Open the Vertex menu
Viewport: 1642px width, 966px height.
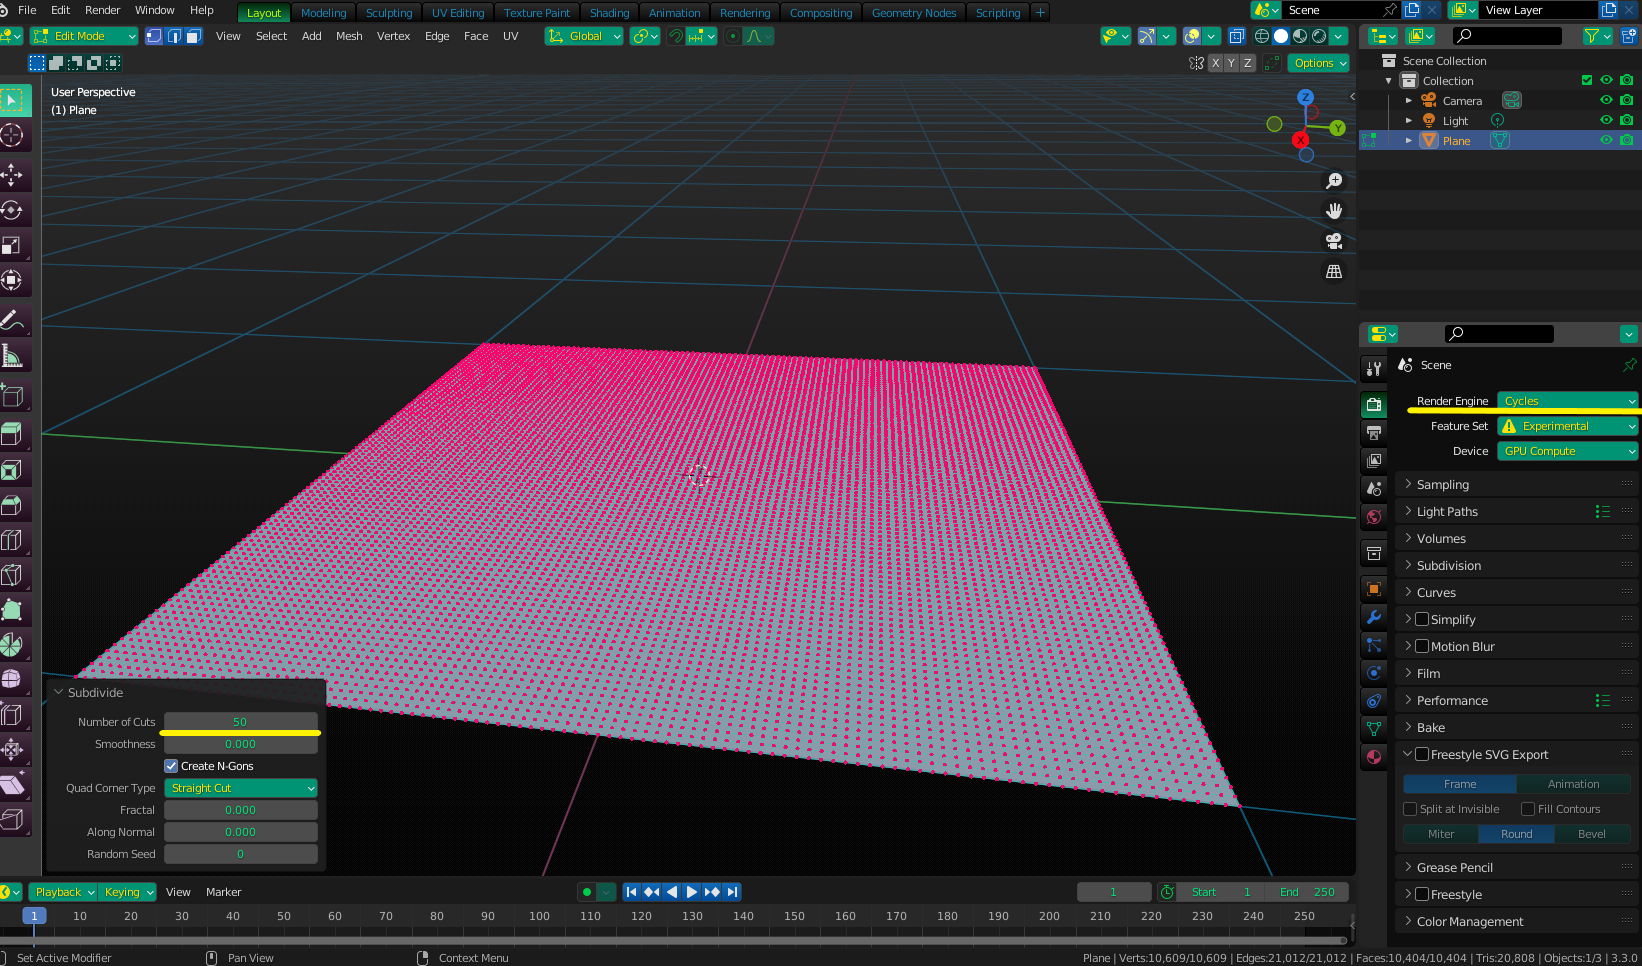[393, 36]
